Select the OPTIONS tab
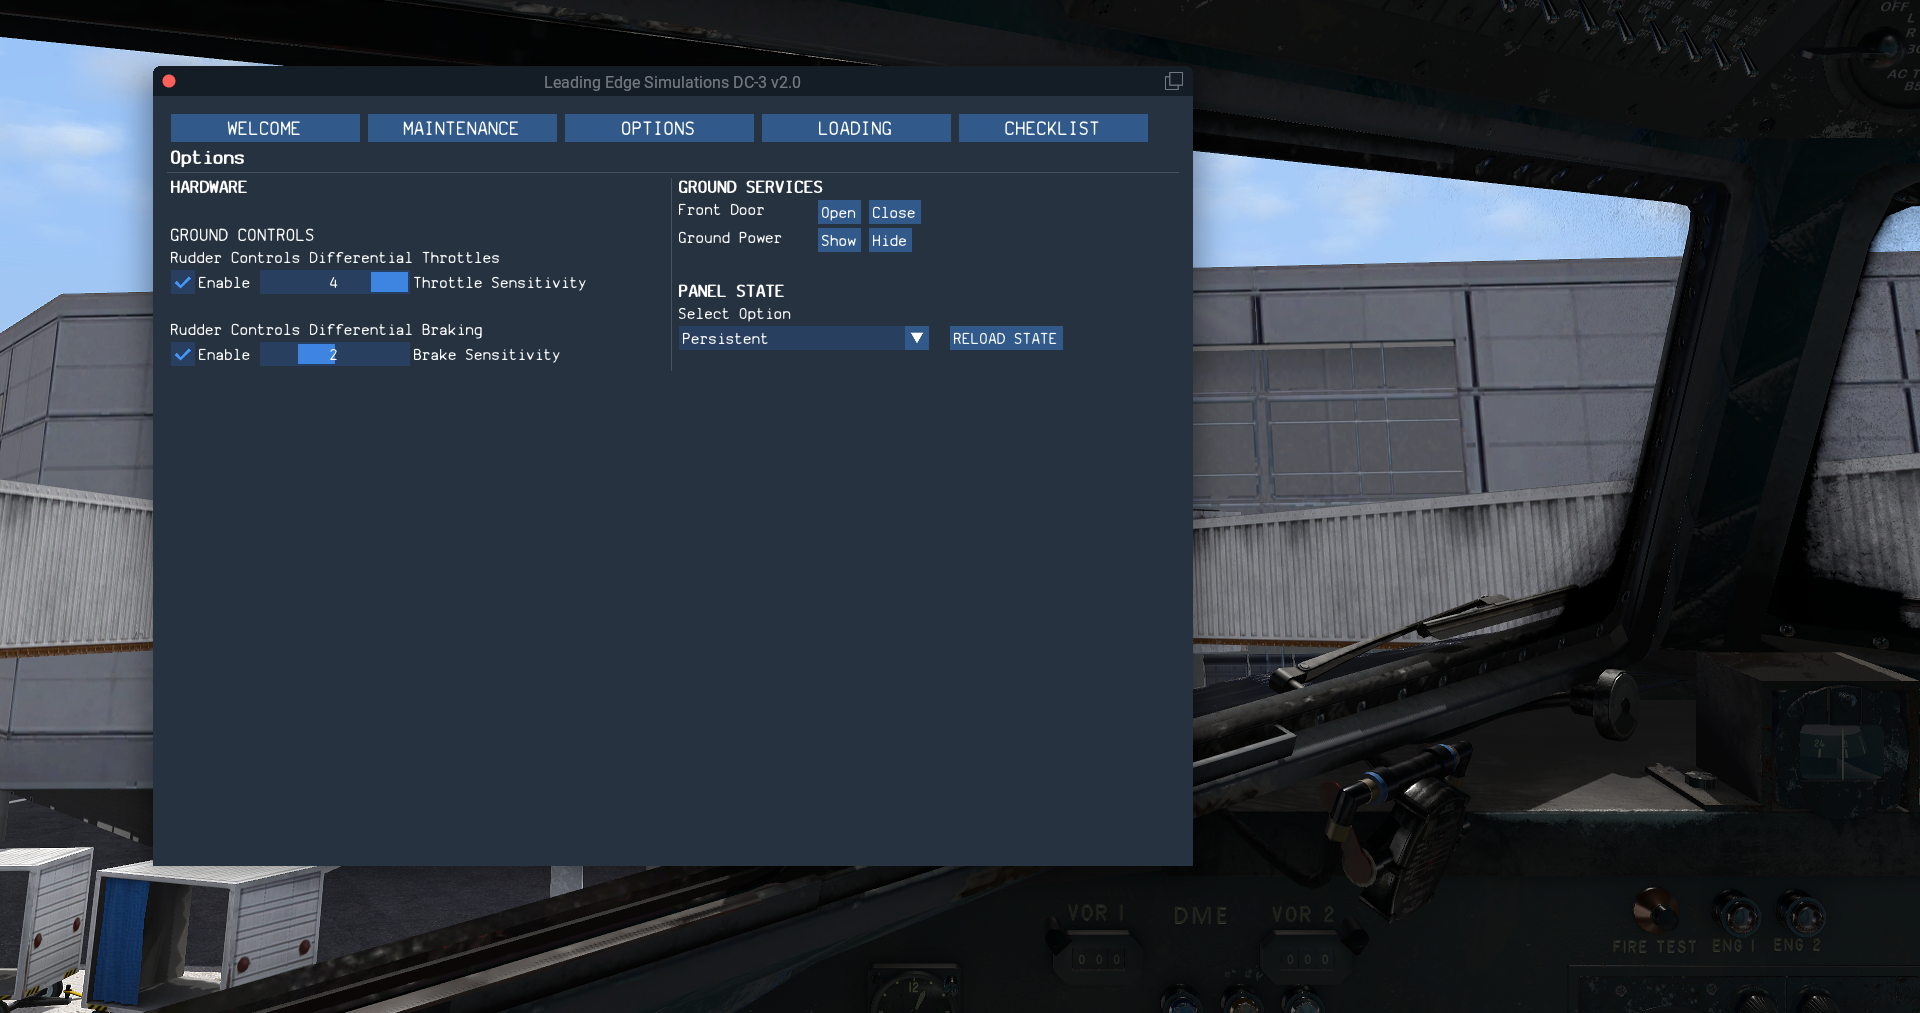1920x1013 pixels. (x=658, y=128)
